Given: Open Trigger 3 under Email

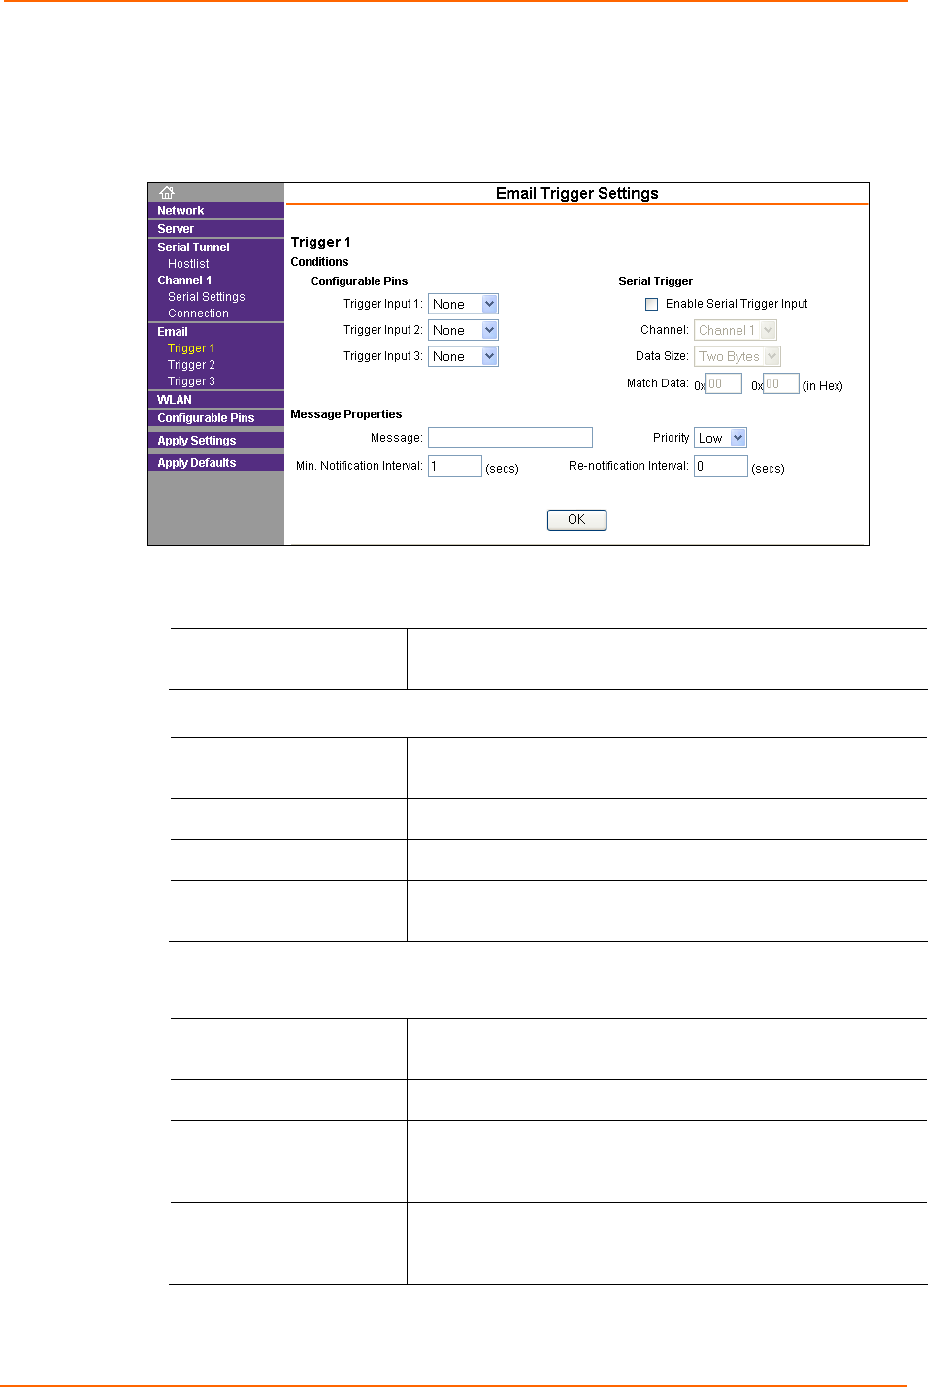Looking at the screenshot, I should [191, 381].
